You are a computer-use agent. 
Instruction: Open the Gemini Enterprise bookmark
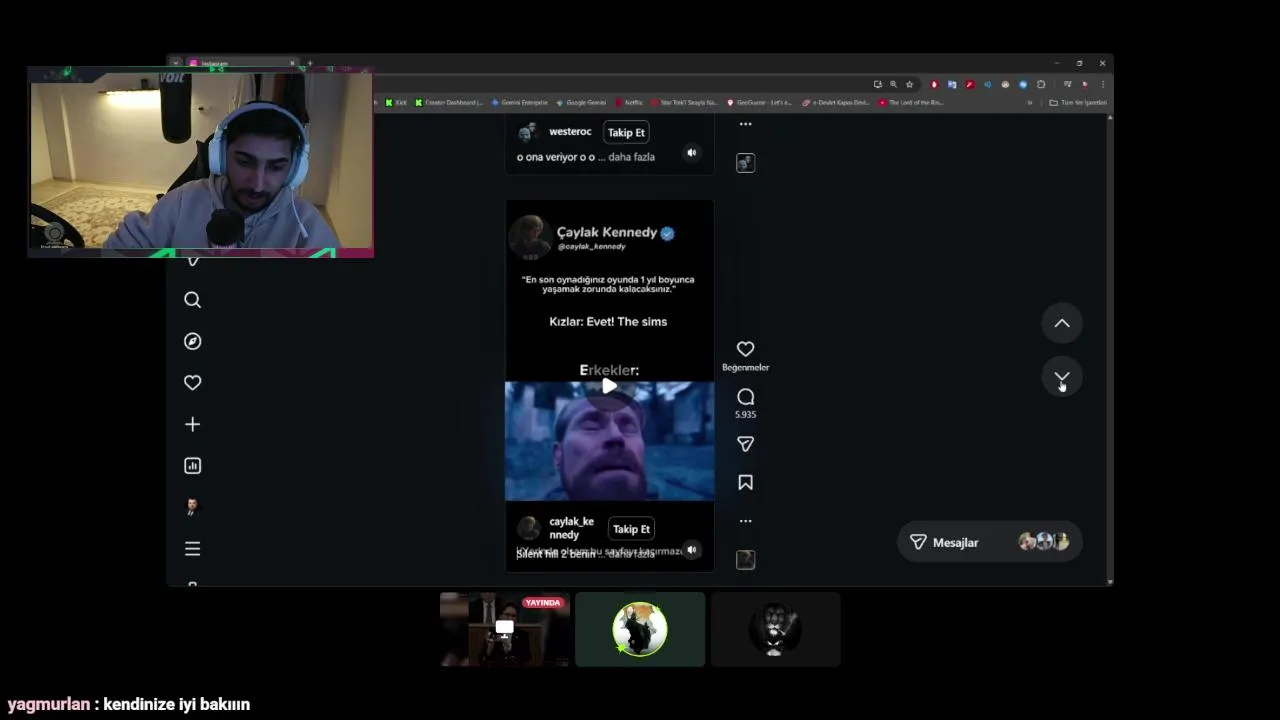pos(520,102)
